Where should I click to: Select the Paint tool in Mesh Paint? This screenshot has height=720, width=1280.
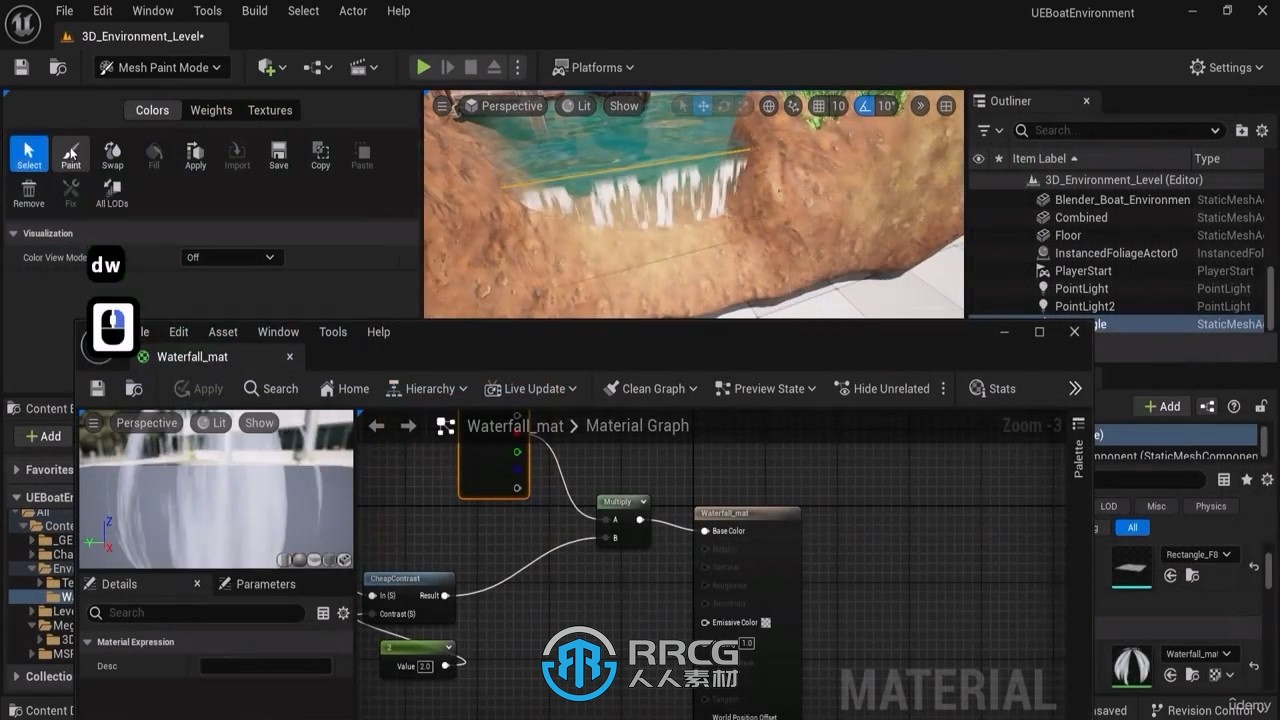[71, 155]
